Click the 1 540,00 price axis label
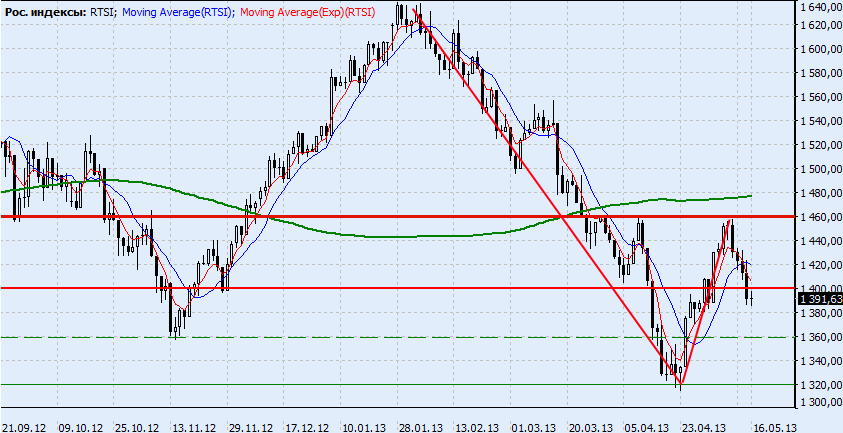 coord(821,121)
